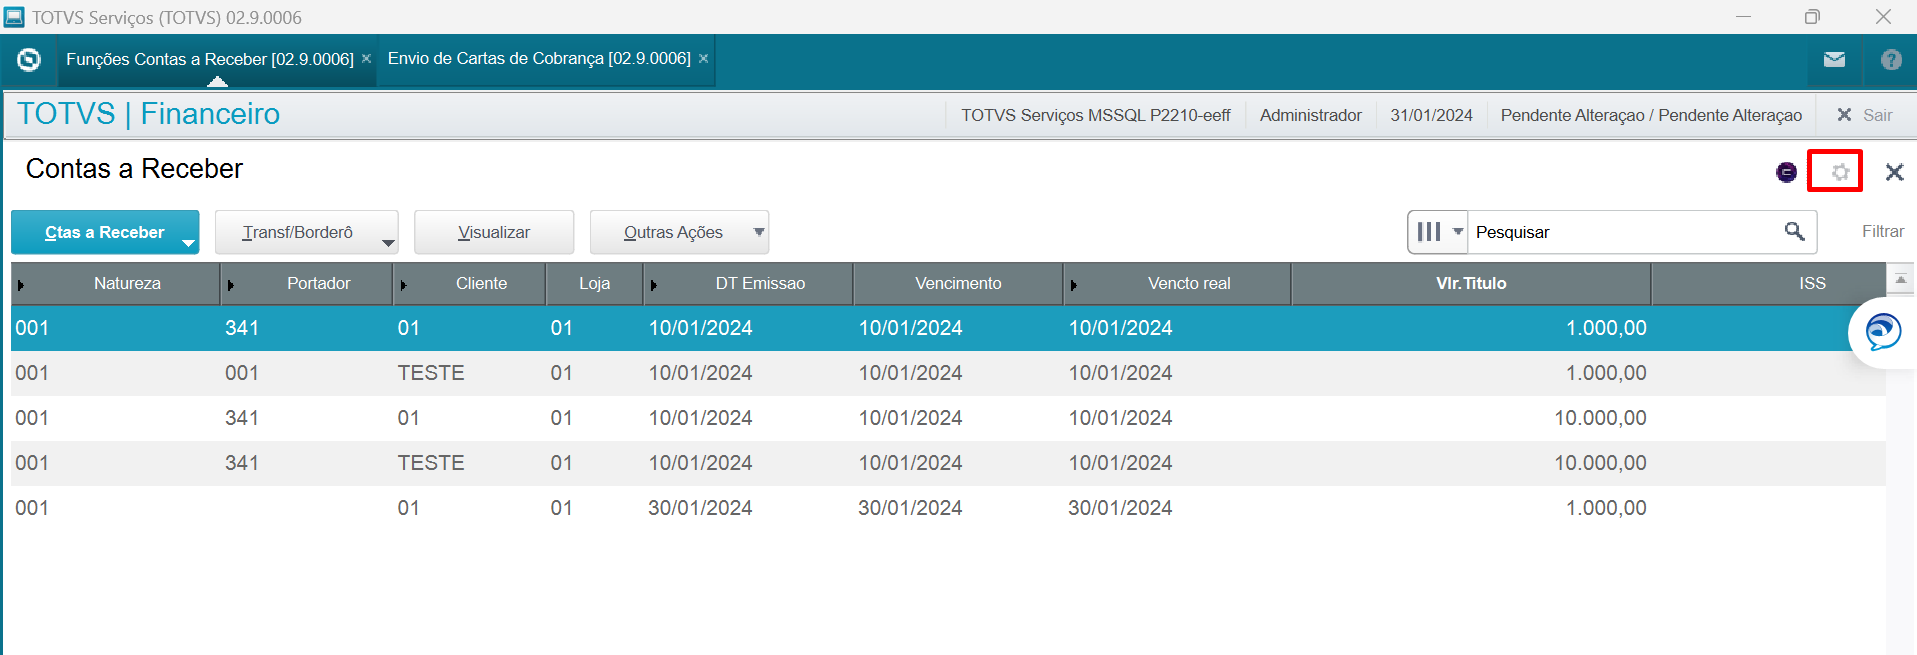The width and height of the screenshot is (1917, 655).
Task: Open the settings gear icon
Action: [1838, 172]
